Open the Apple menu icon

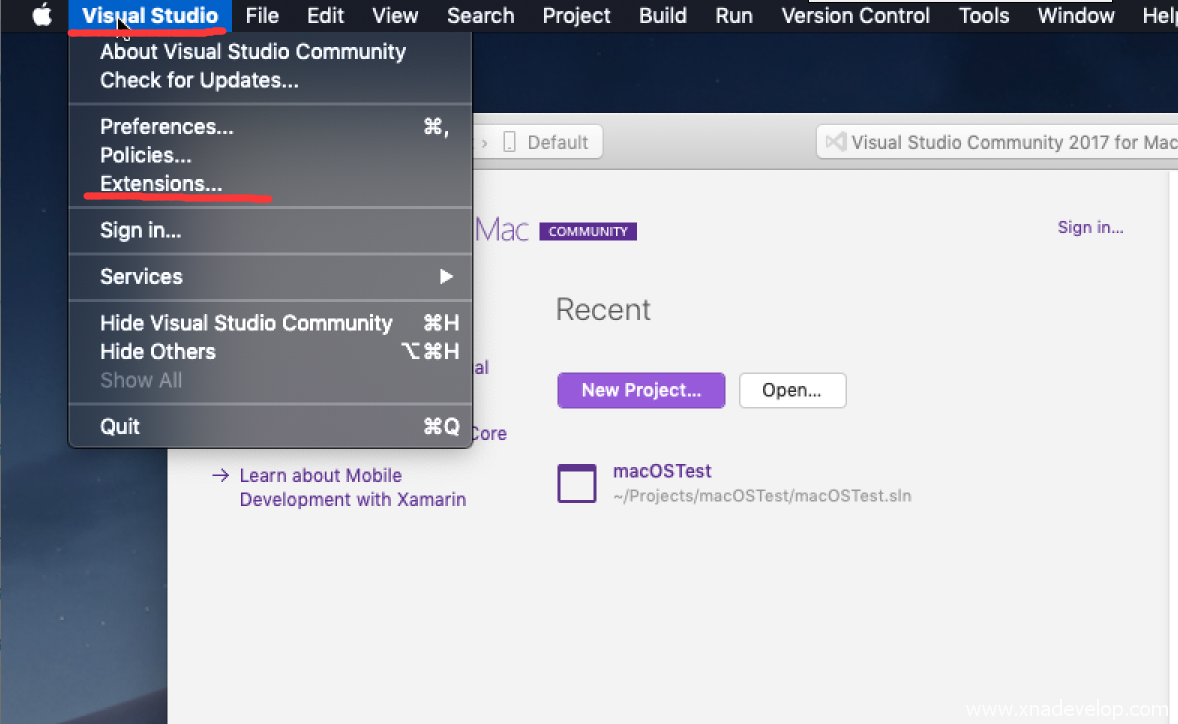tap(41, 16)
